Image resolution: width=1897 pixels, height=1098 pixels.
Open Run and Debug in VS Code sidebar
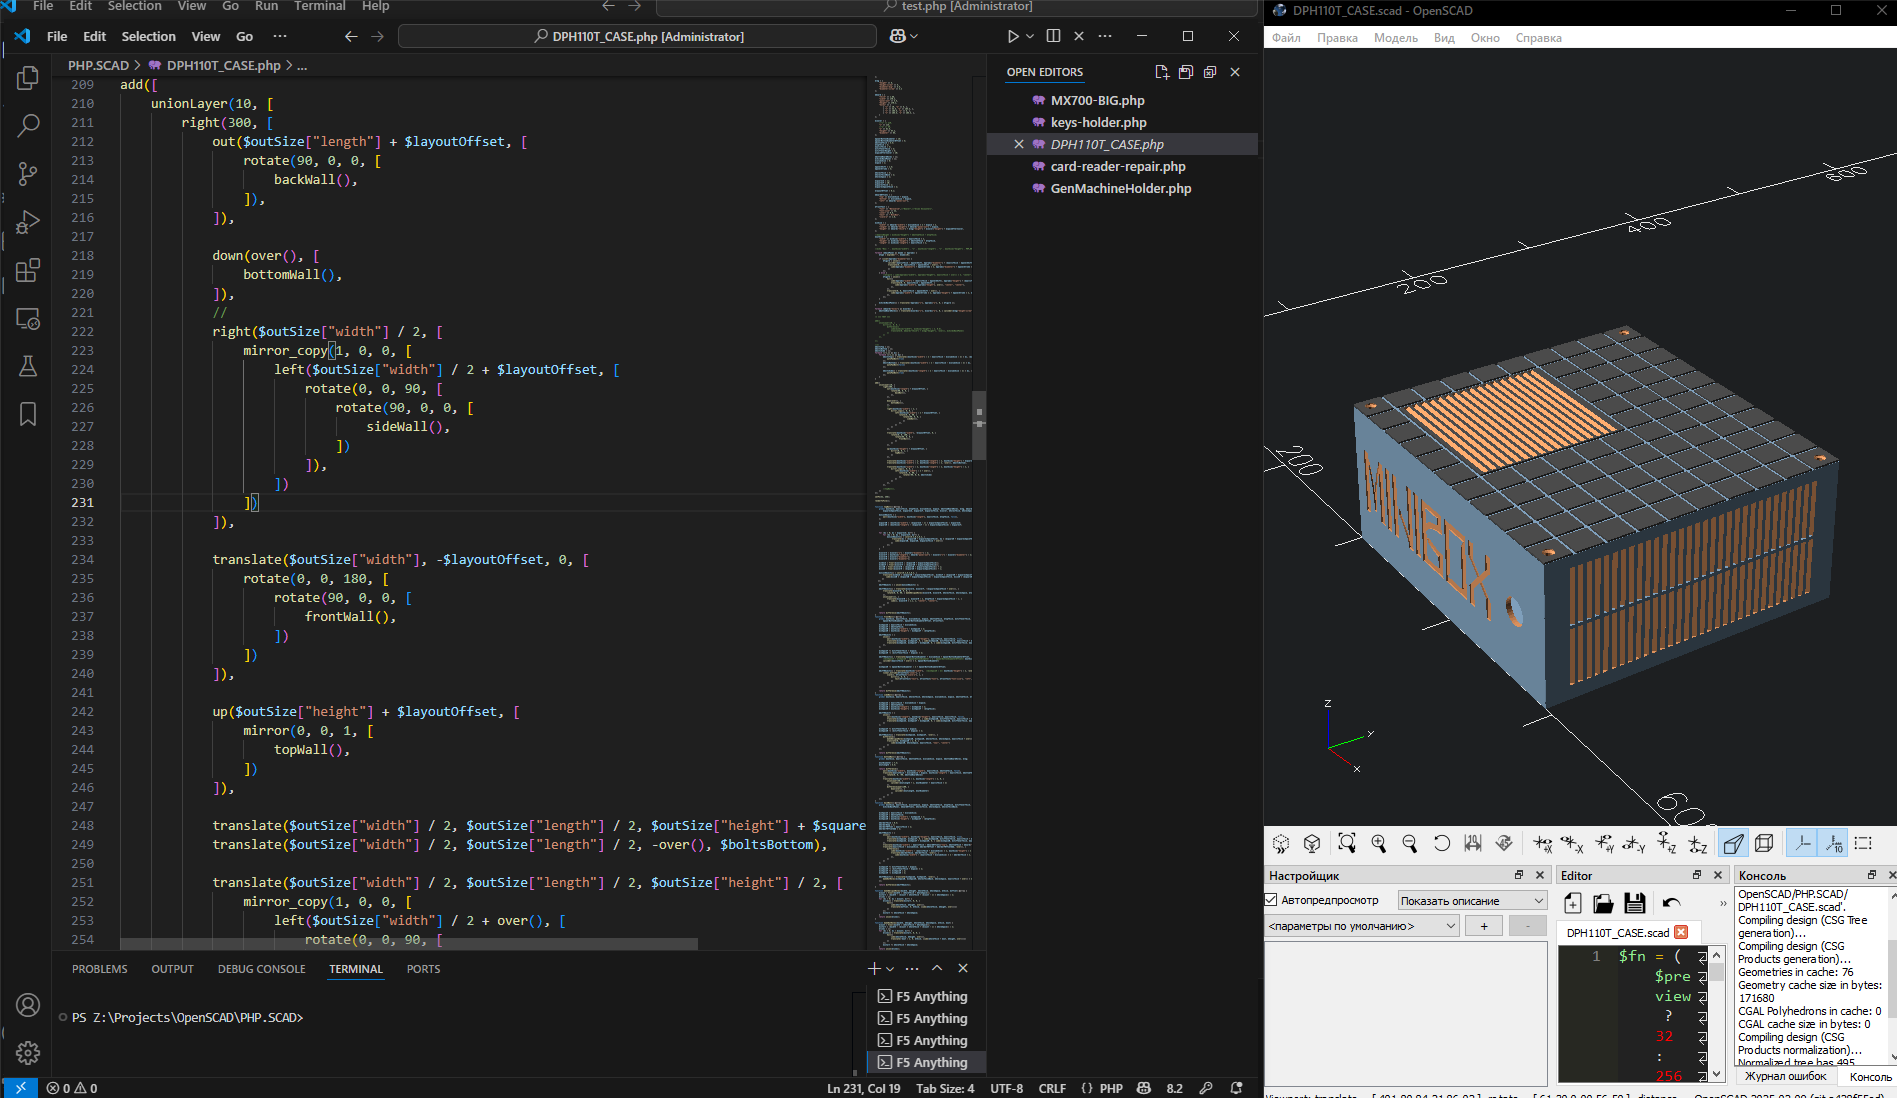click(x=27, y=221)
